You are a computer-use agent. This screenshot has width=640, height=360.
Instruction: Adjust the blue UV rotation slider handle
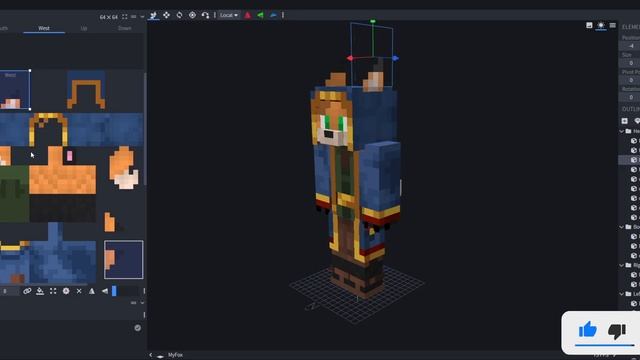[114, 291]
